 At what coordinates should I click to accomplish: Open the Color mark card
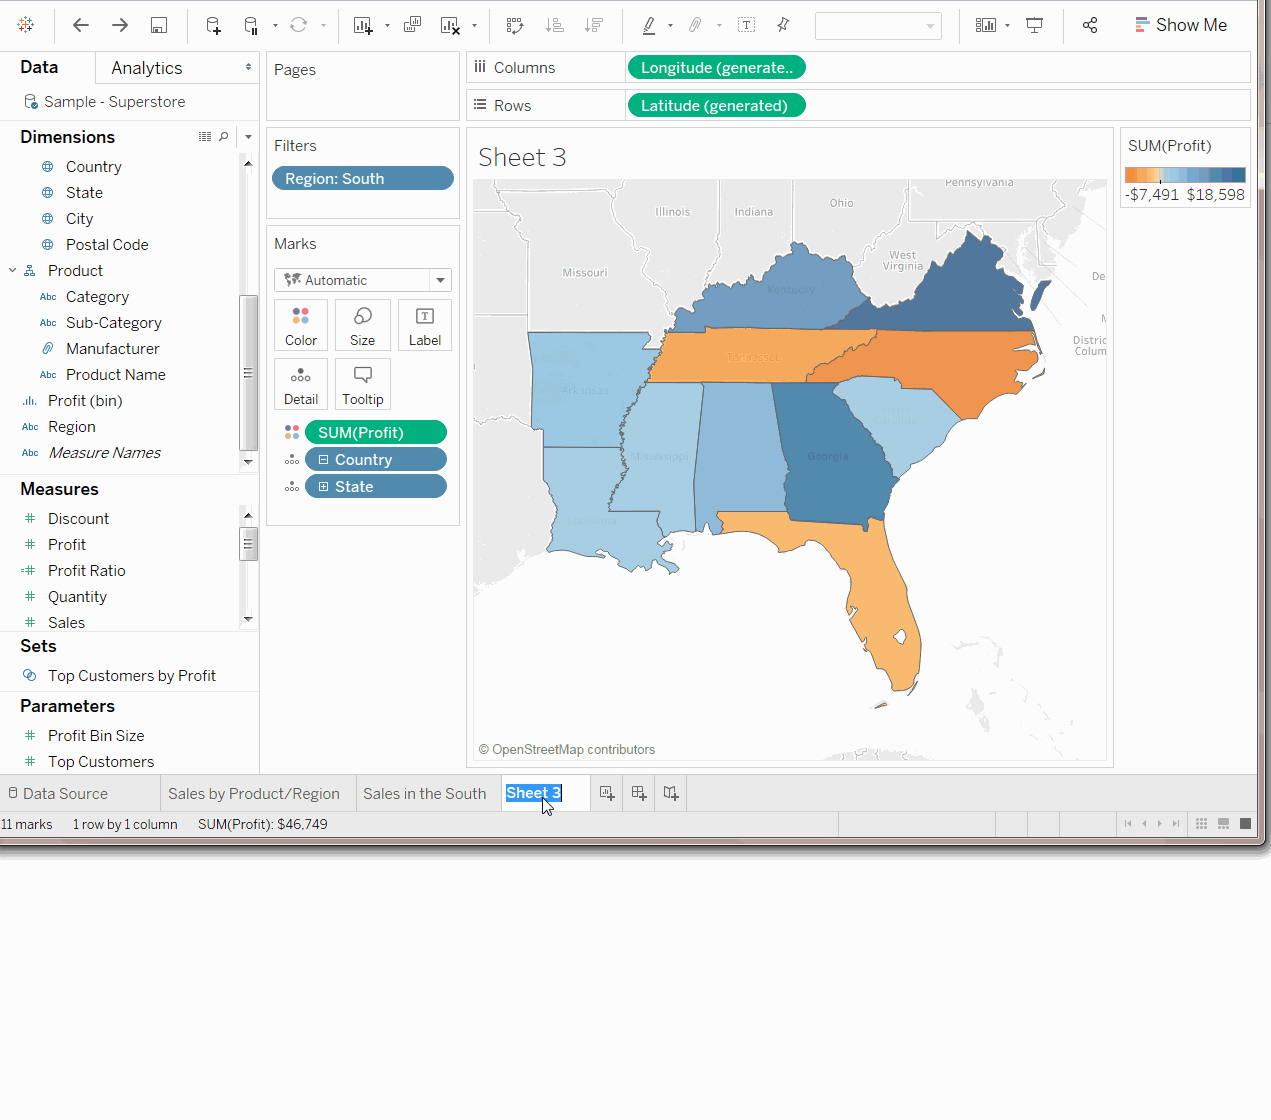tap(301, 325)
